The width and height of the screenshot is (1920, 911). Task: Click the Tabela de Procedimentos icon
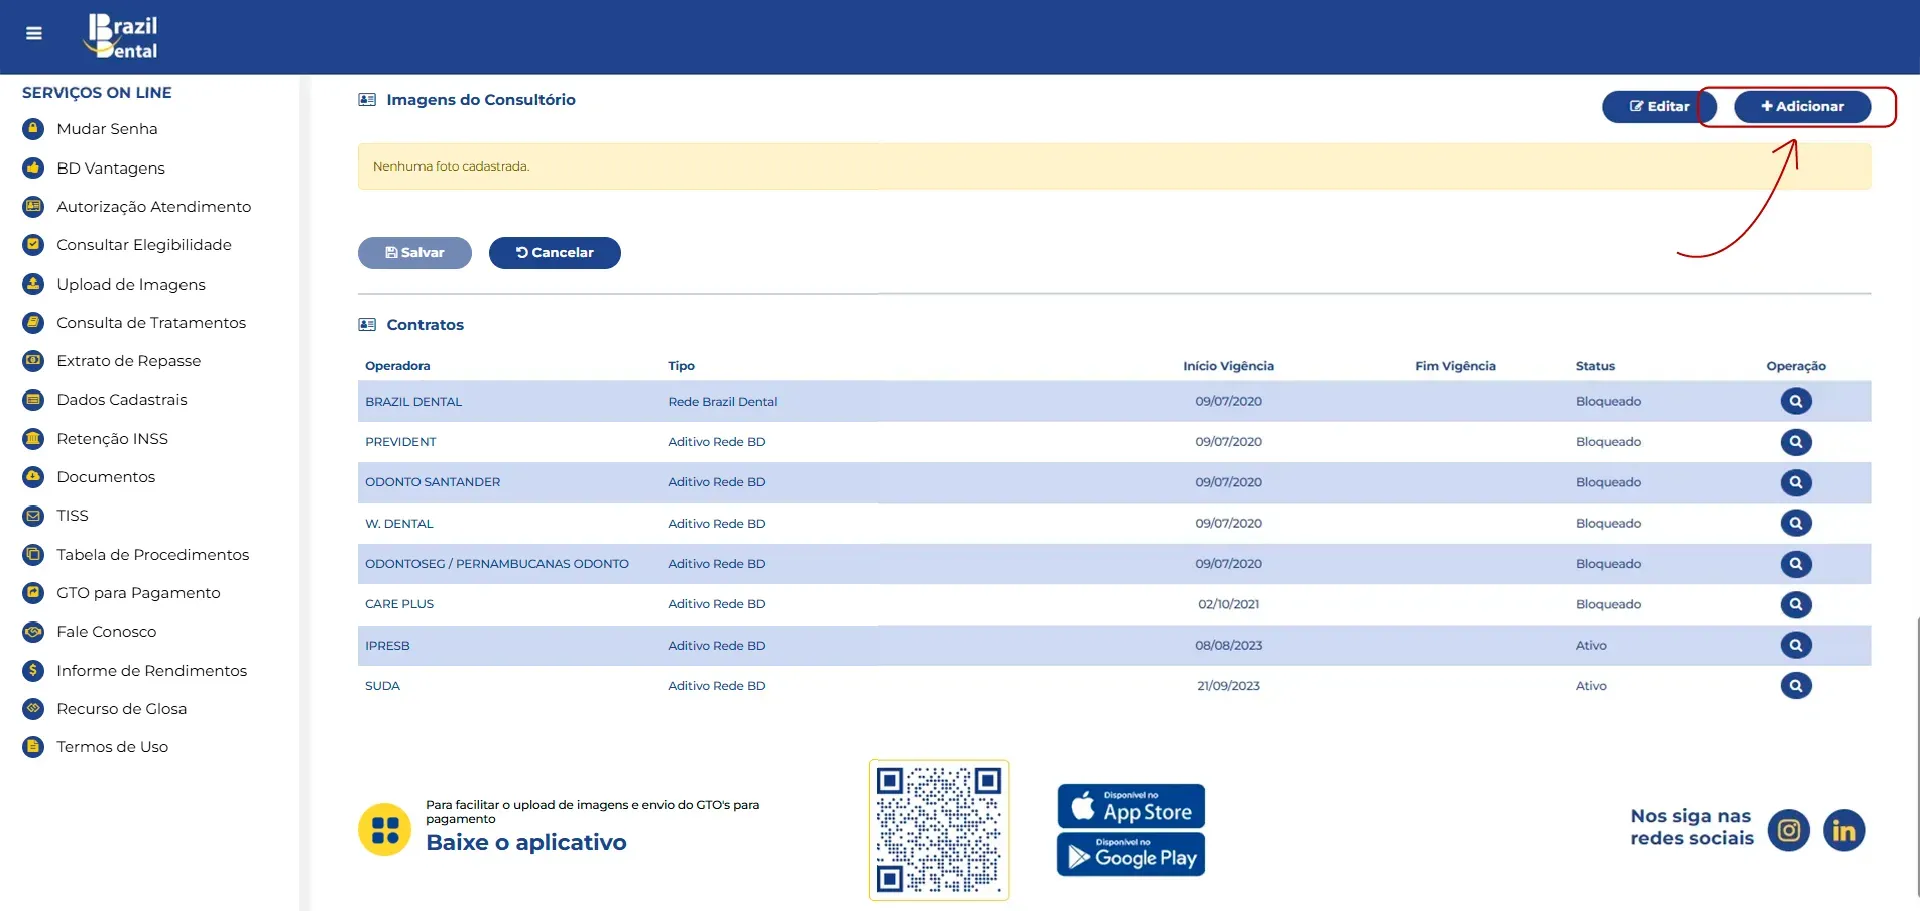click(x=33, y=555)
